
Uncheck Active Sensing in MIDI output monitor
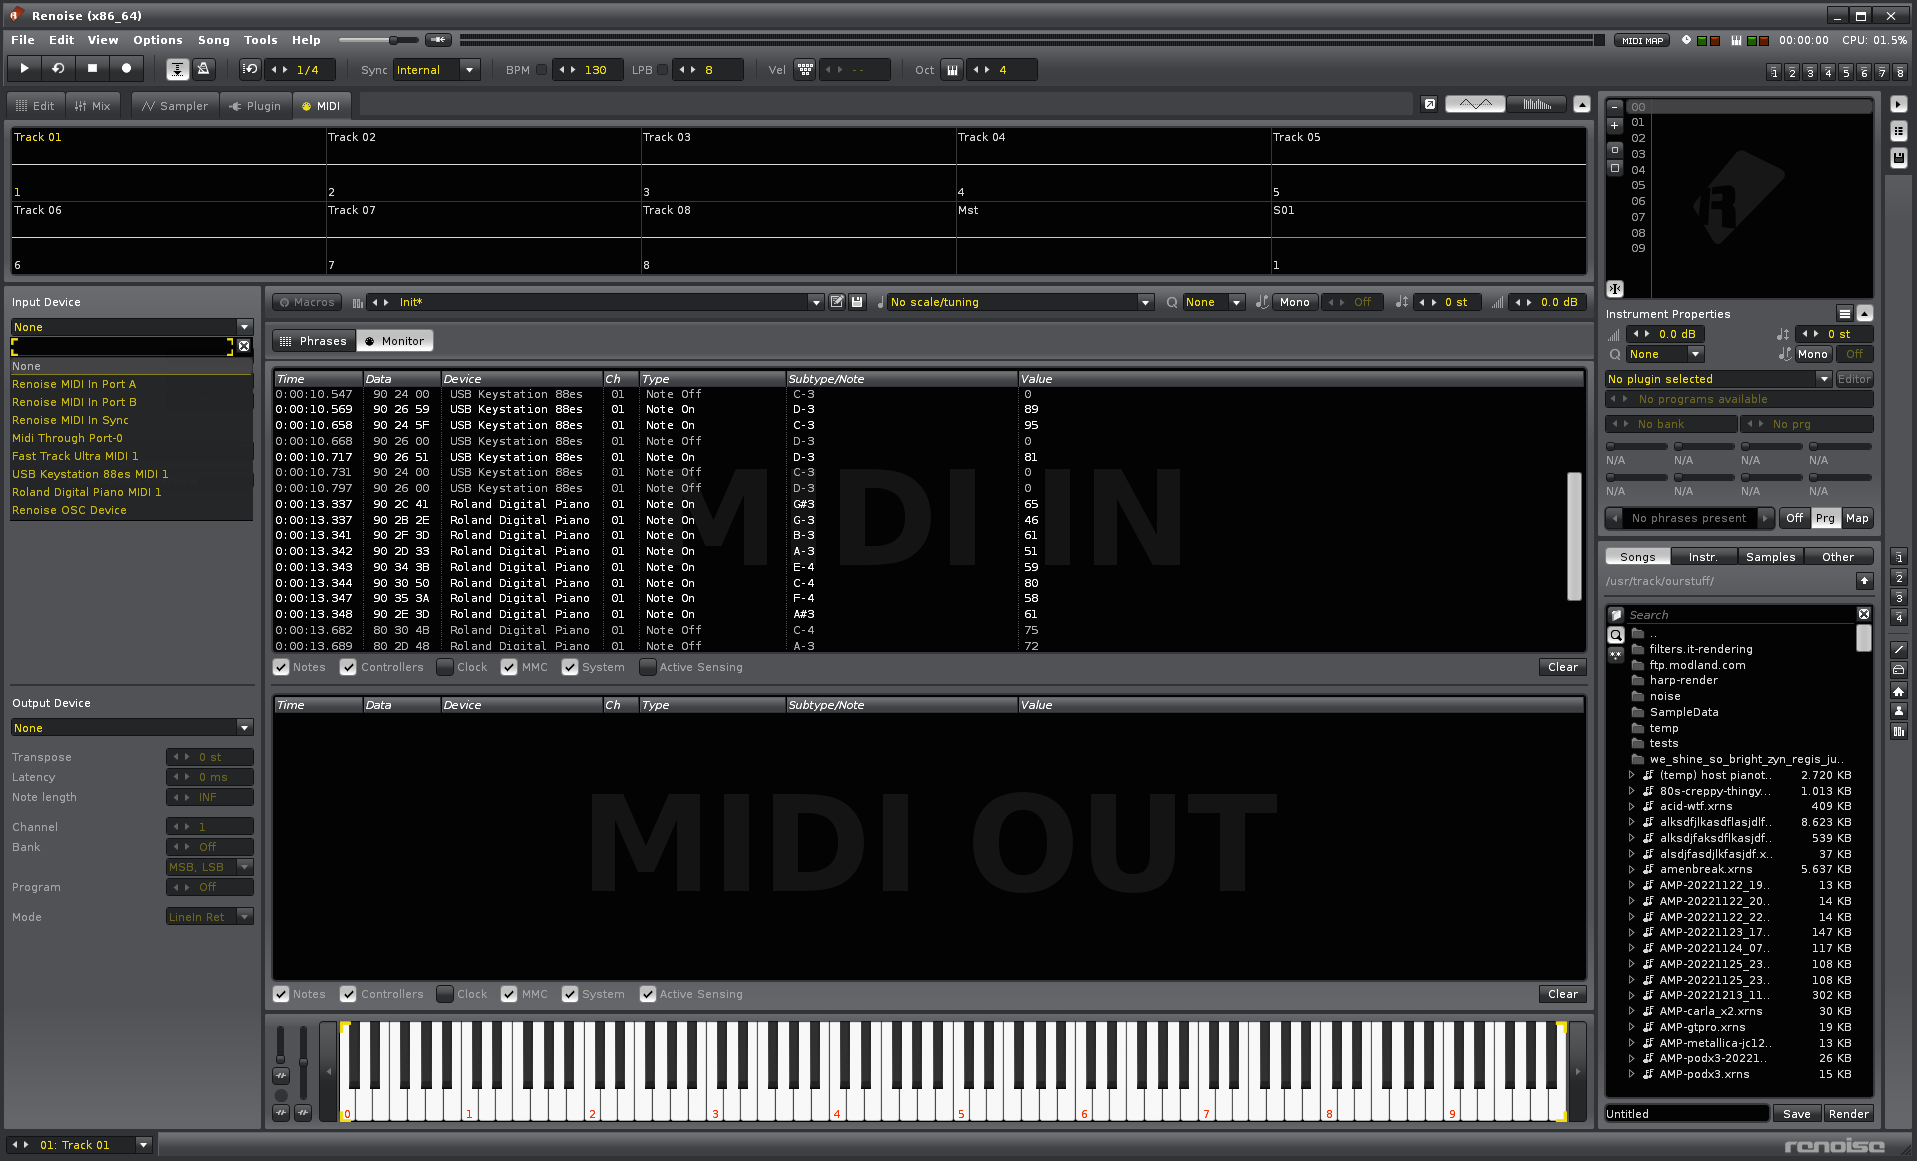[x=648, y=994]
